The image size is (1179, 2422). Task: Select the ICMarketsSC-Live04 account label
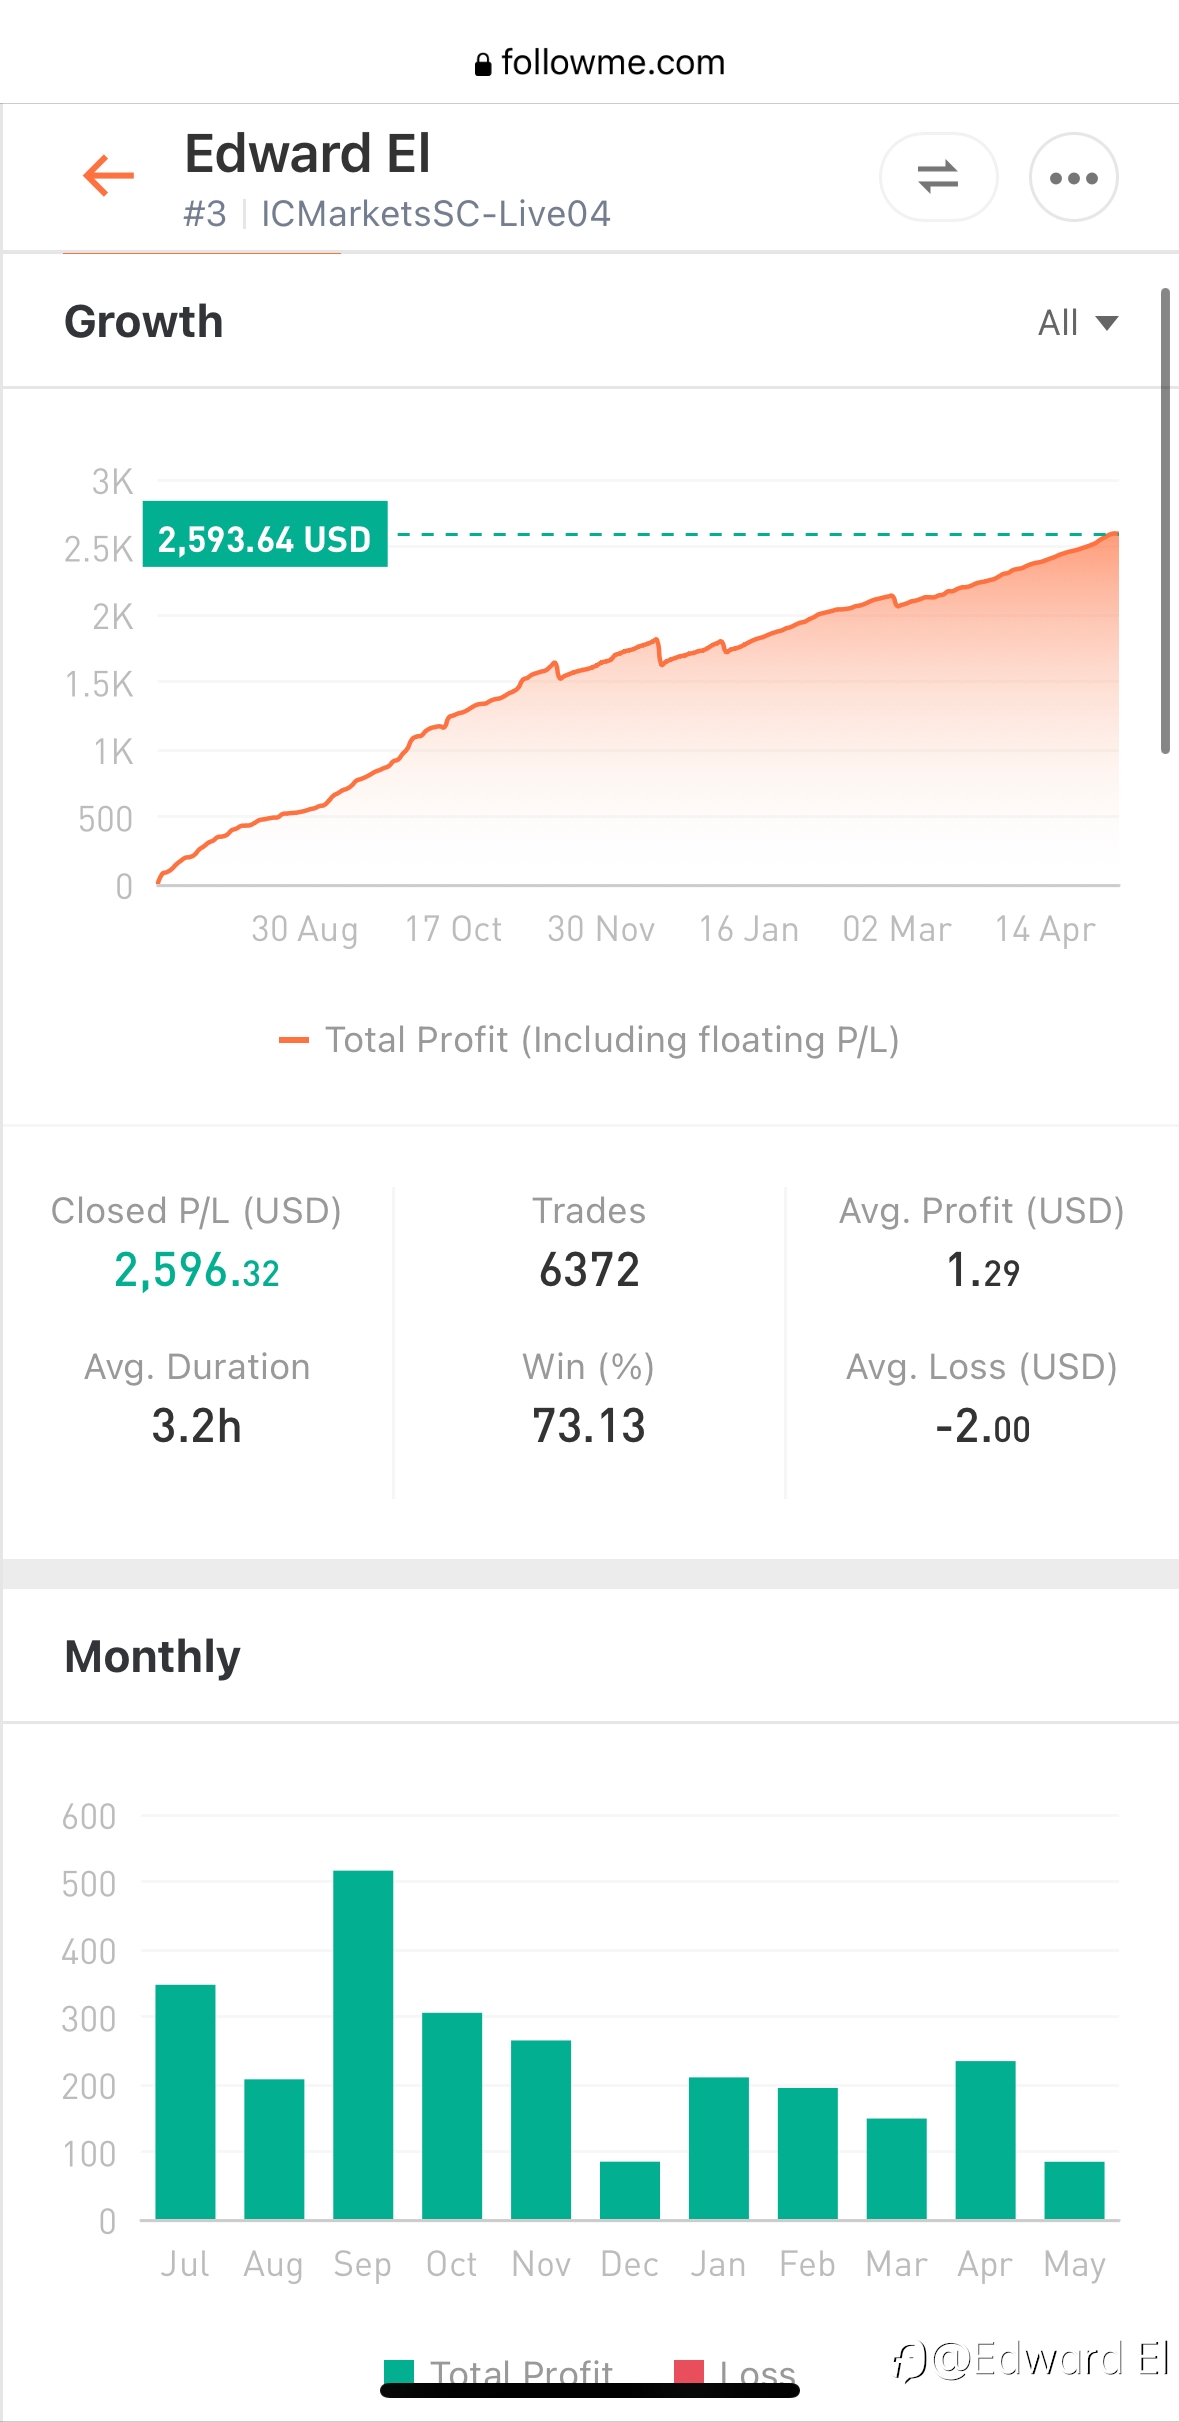tap(436, 213)
